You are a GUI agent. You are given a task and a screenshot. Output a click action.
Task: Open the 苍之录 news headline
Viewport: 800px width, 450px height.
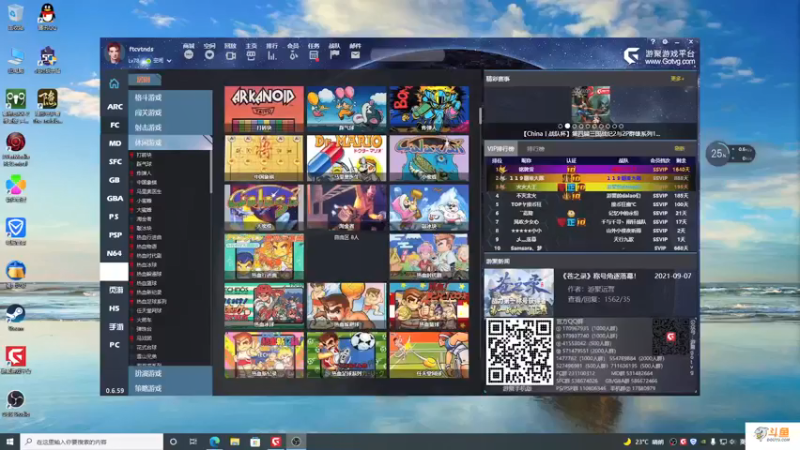599,276
